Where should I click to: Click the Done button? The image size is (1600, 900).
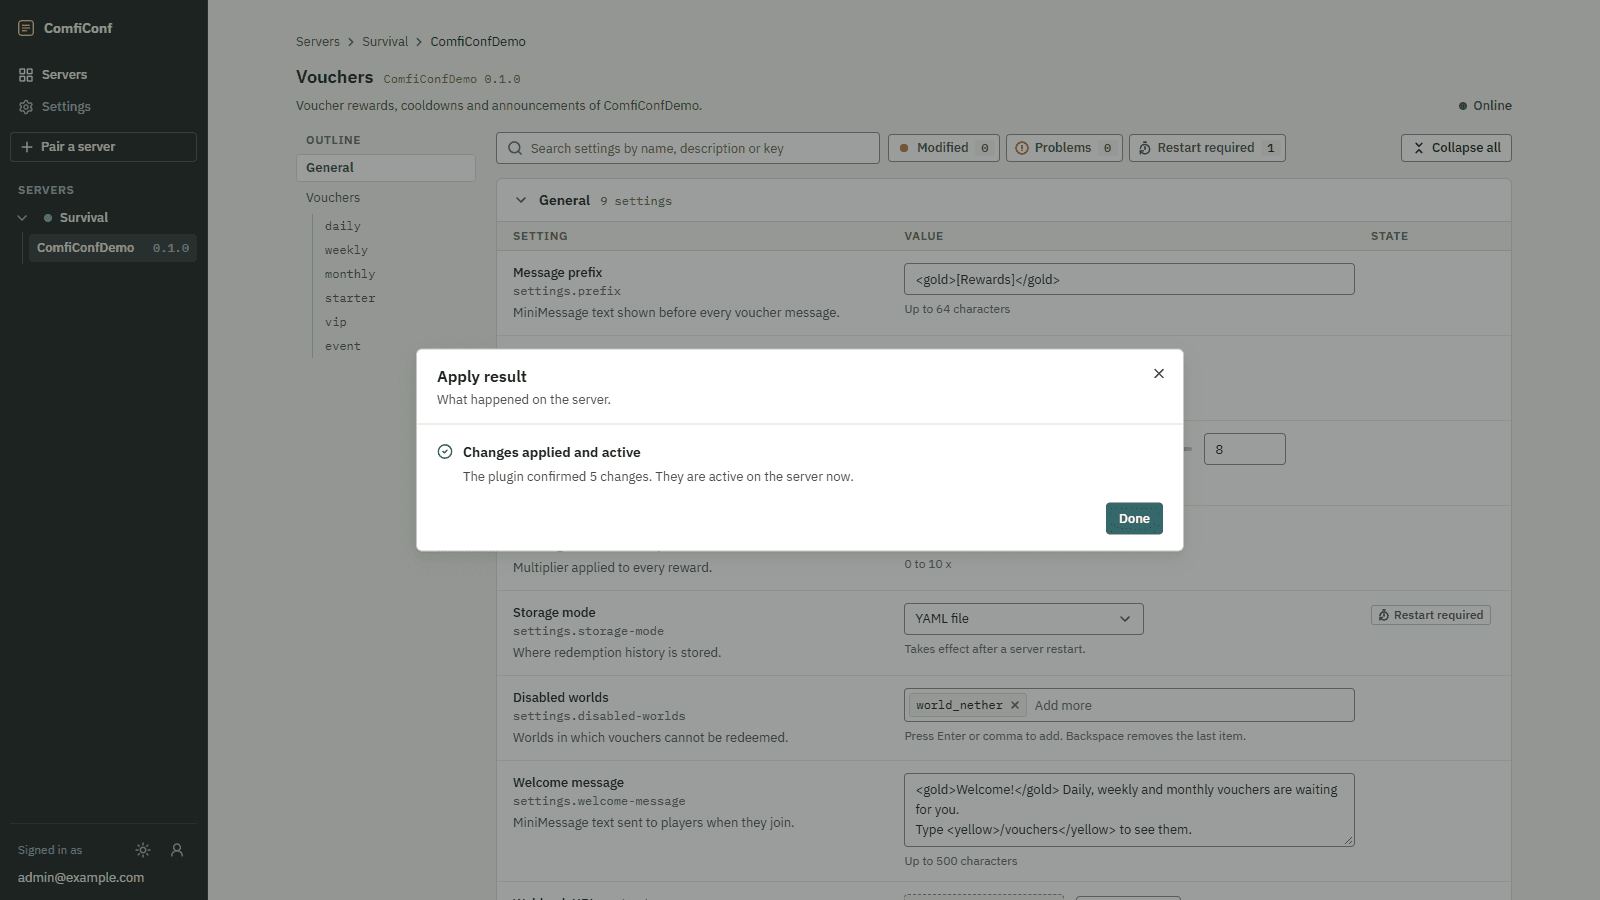click(1134, 519)
